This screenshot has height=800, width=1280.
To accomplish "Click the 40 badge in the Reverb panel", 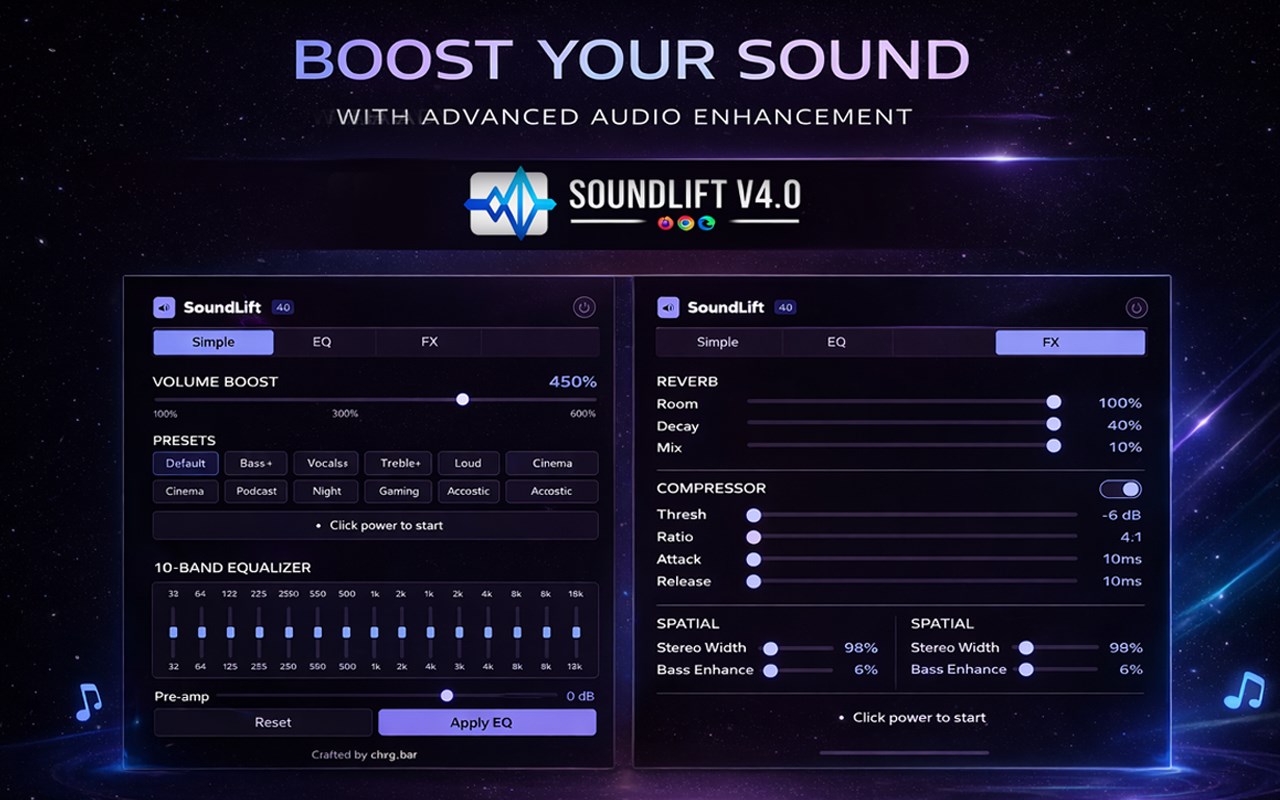I will (786, 308).
